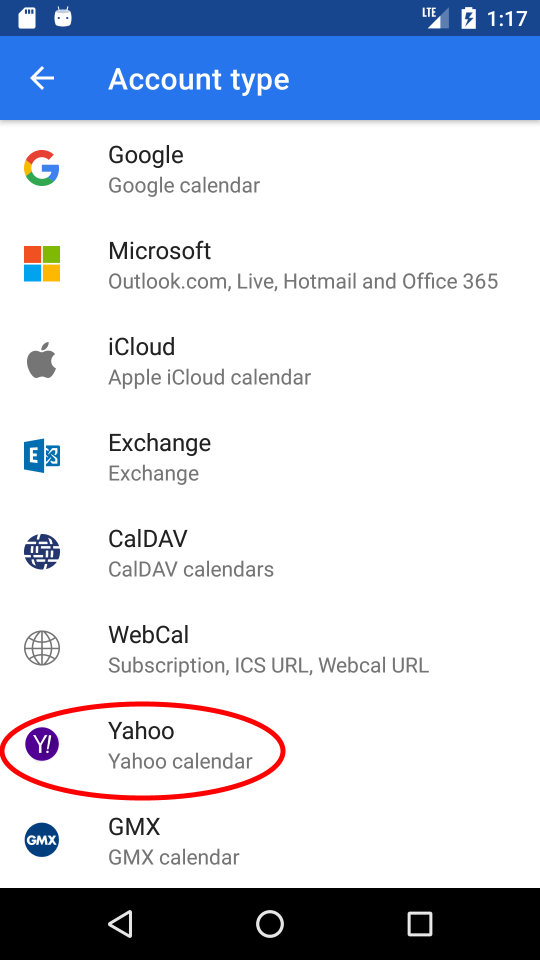Tap the Microsoft four-square logo
Viewport: 540px width, 960px height.
pos(42,264)
